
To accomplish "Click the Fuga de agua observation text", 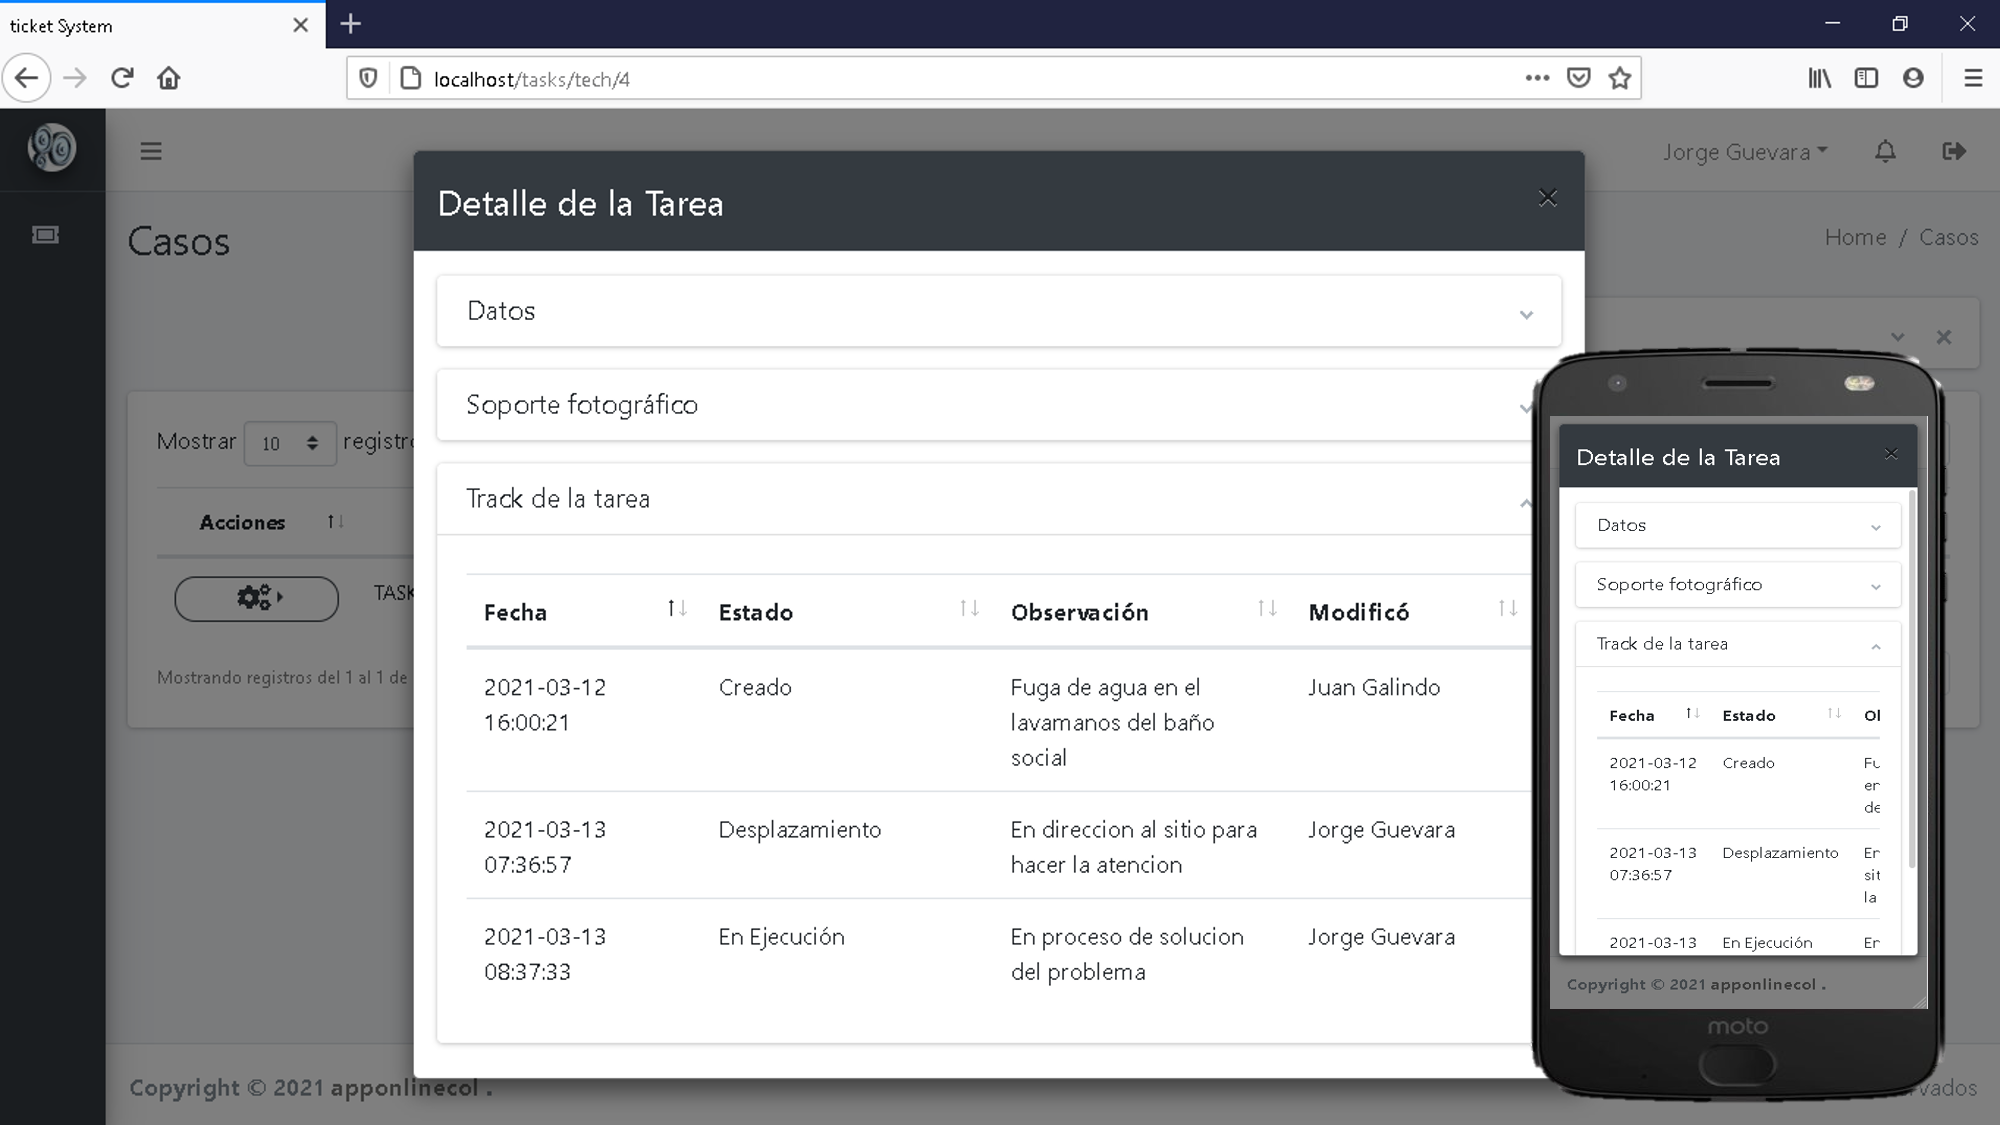I will pos(1112,722).
